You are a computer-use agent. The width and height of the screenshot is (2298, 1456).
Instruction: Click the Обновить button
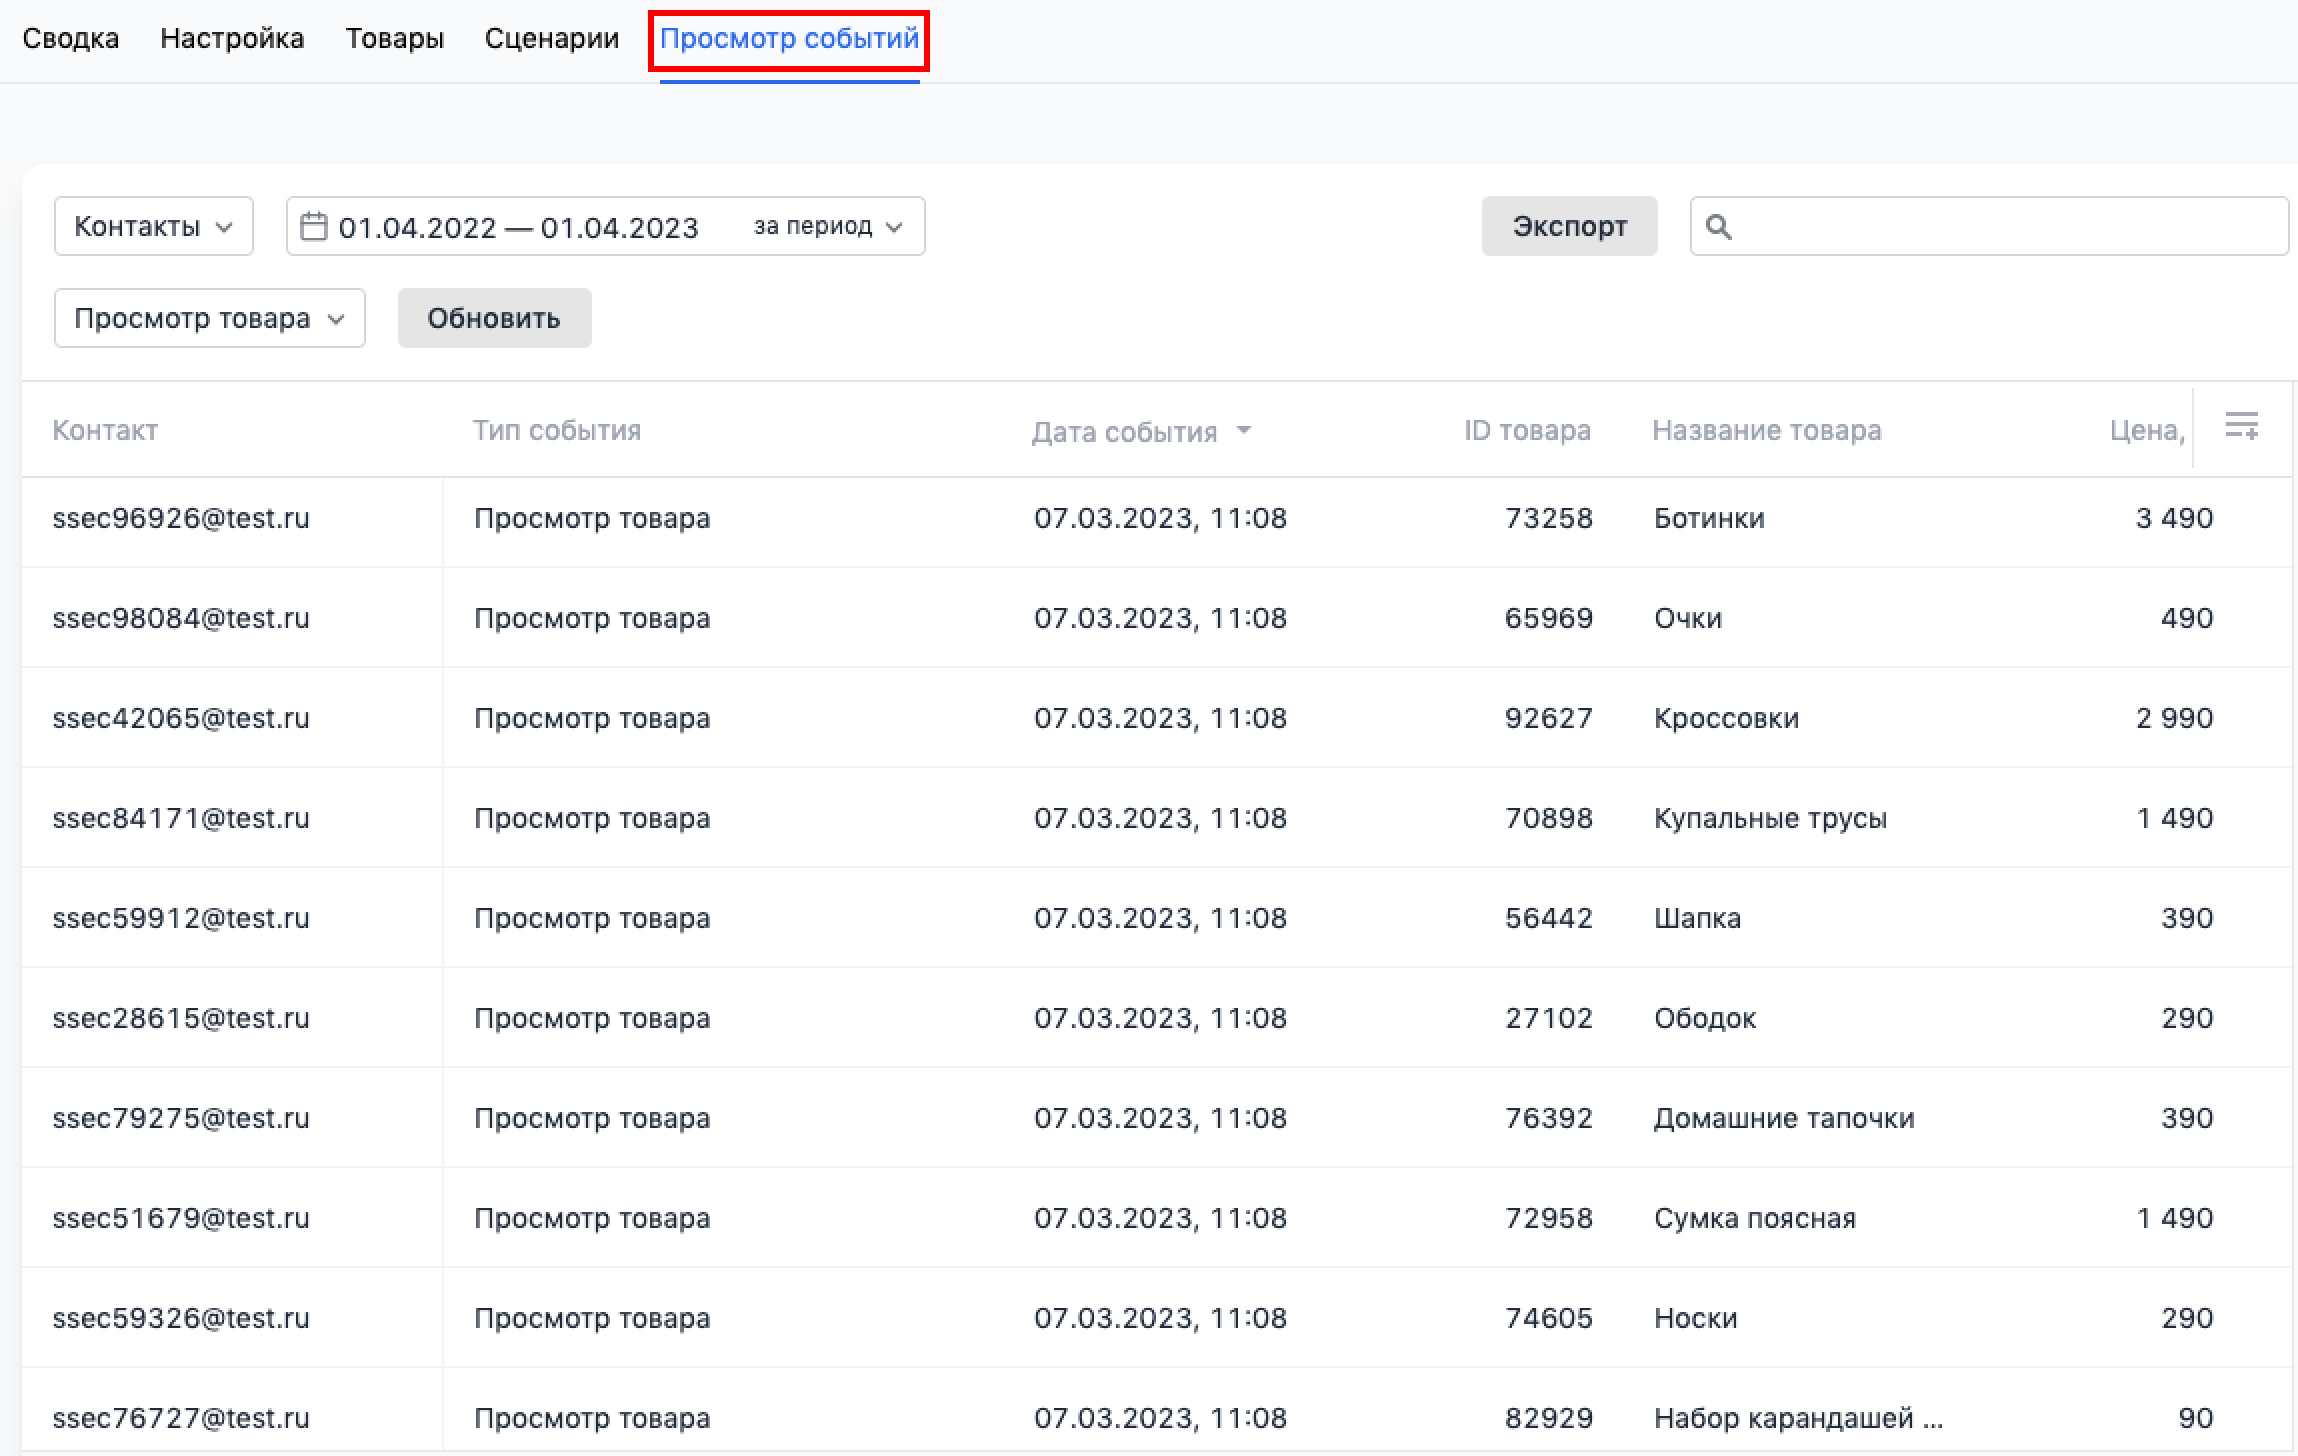coord(494,319)
